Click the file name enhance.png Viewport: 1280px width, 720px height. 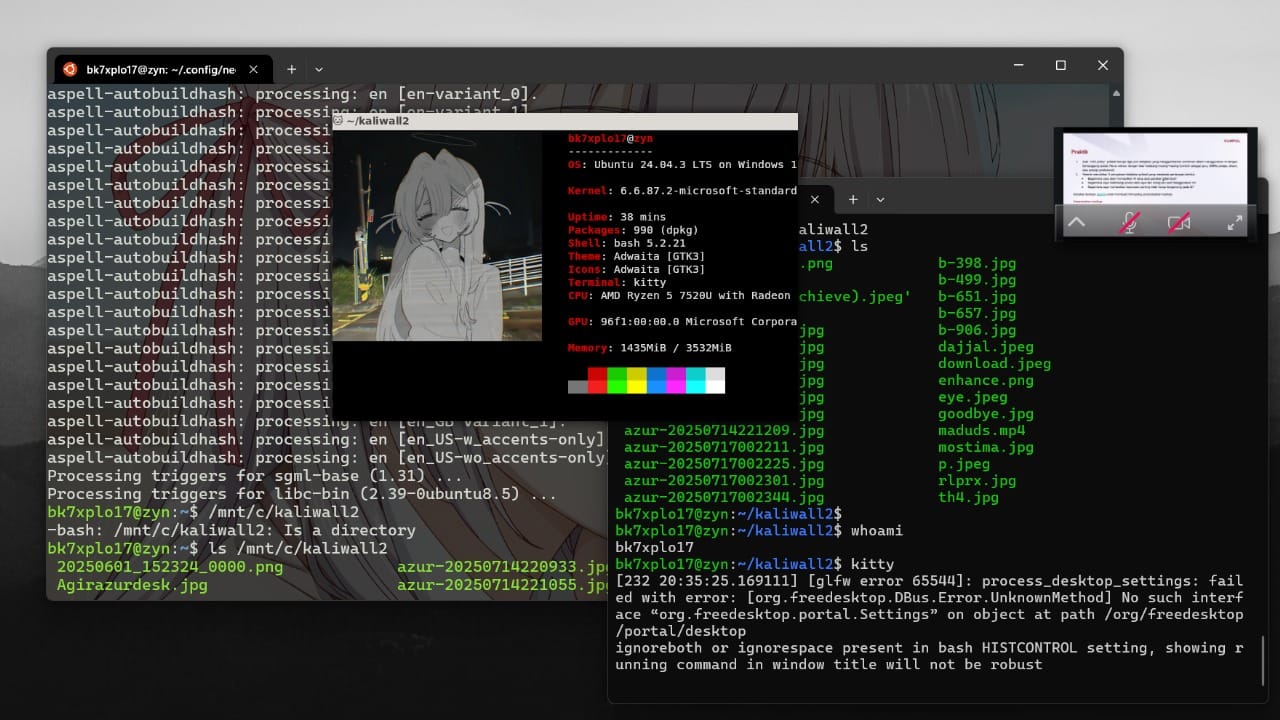tap(986, 380)
